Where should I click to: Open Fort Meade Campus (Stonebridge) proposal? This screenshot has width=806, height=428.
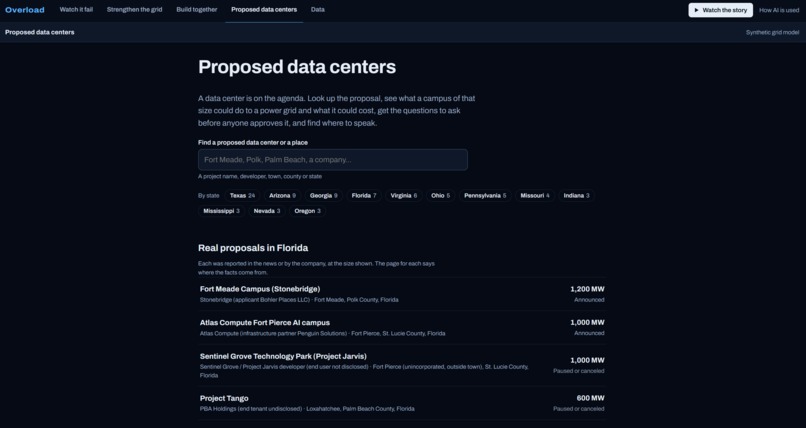[402, 294]
